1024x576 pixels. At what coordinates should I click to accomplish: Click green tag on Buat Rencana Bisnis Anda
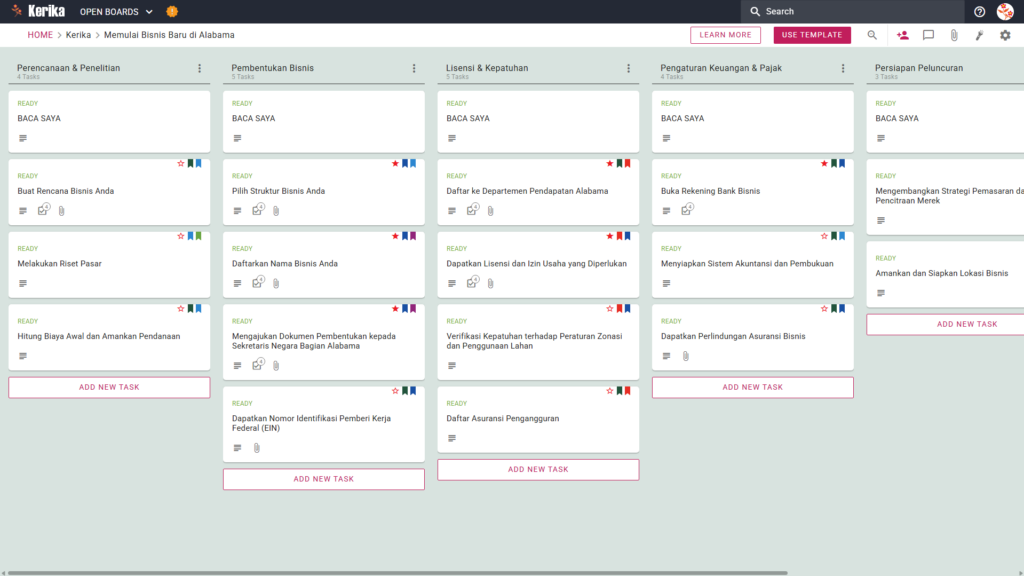[191, 163]
